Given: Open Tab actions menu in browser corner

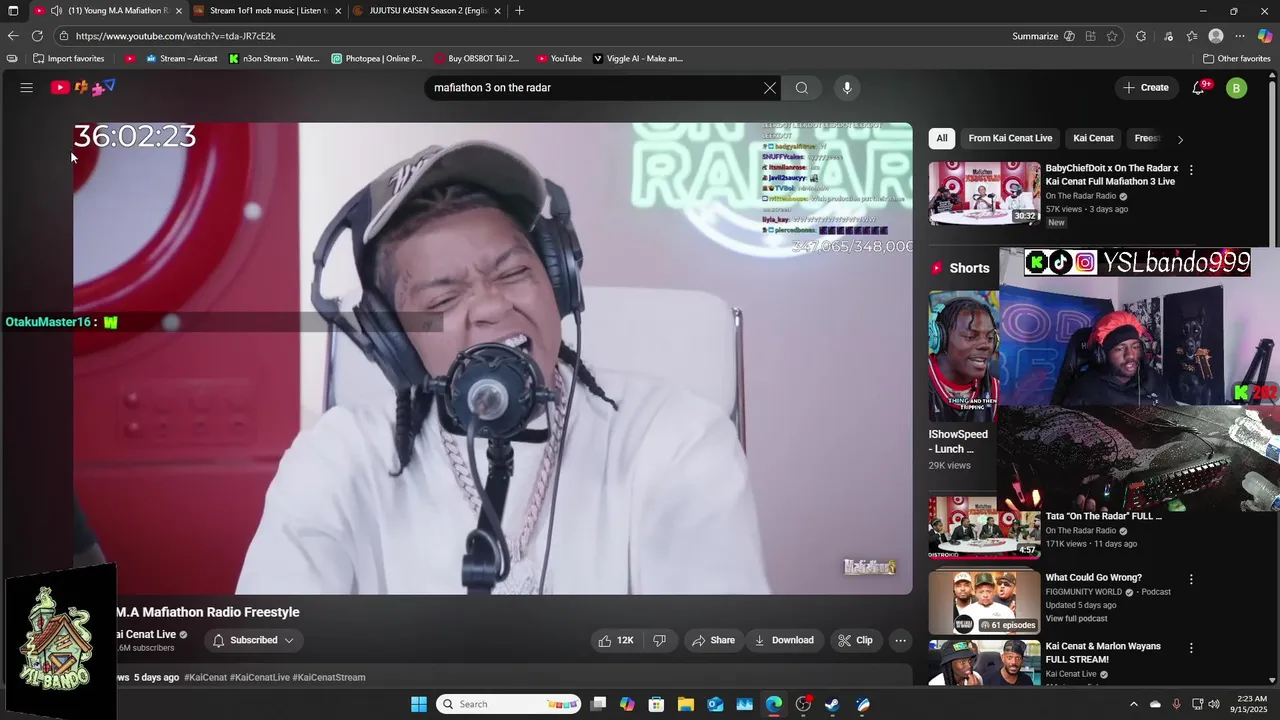Looking at the screenshot, I should [13, 11].
